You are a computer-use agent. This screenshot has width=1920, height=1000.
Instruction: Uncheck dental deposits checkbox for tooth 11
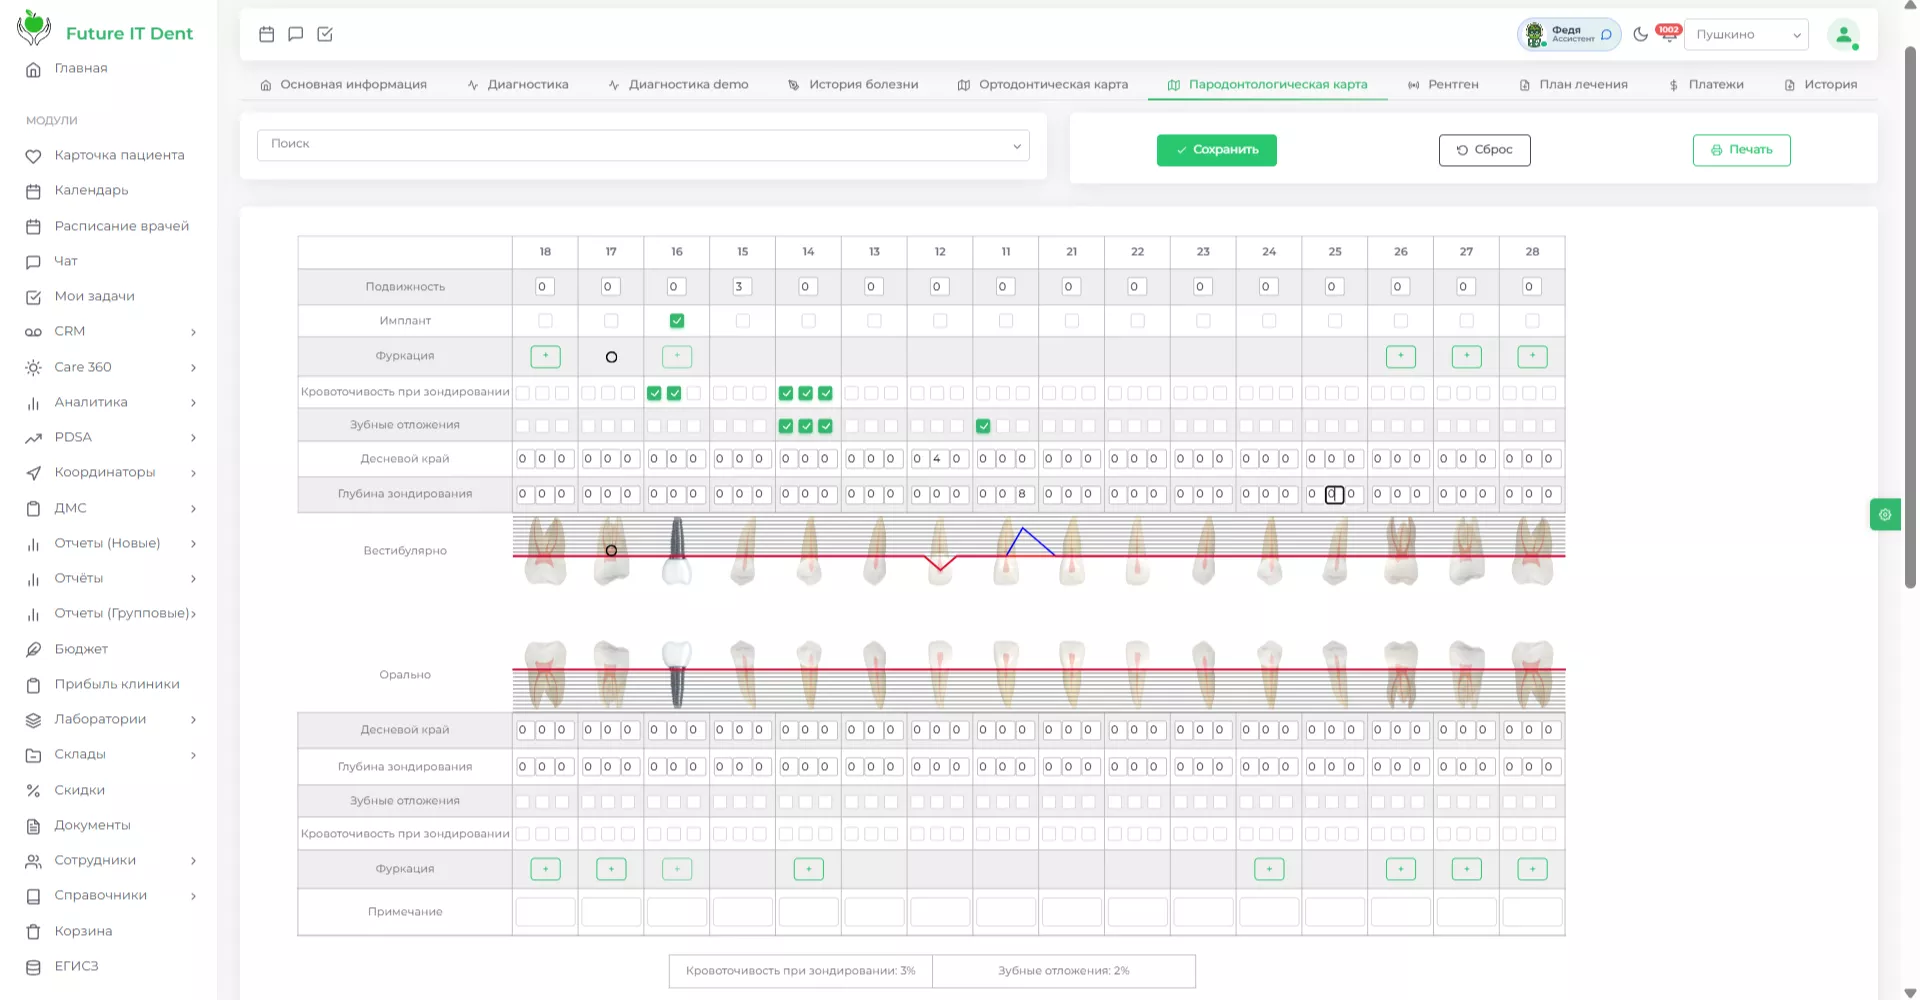coord(984,426)
